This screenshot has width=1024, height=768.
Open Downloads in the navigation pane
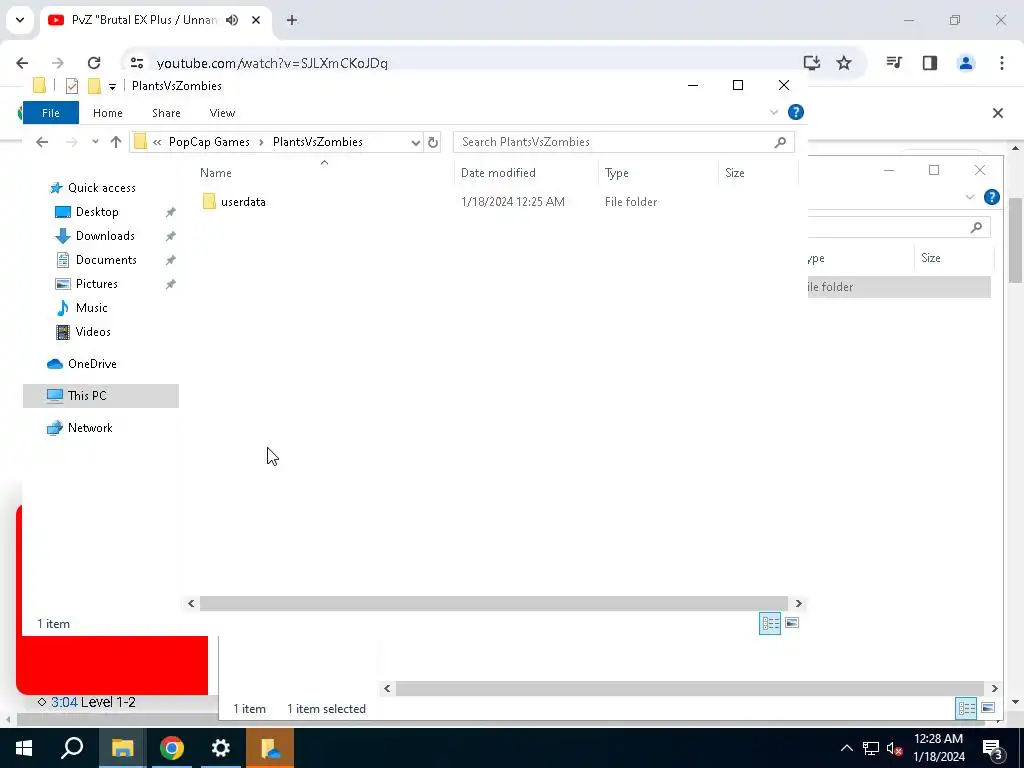(105, 236)
